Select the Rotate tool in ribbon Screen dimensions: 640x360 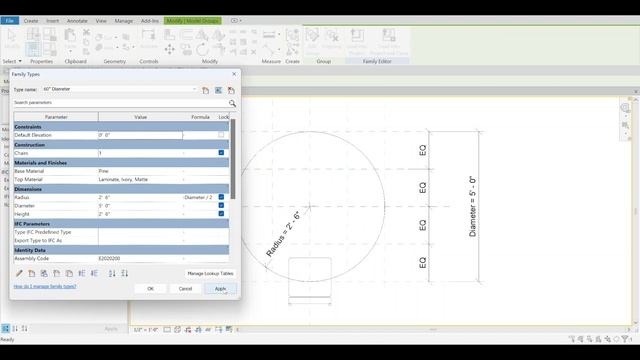click(x=202, y=50)
